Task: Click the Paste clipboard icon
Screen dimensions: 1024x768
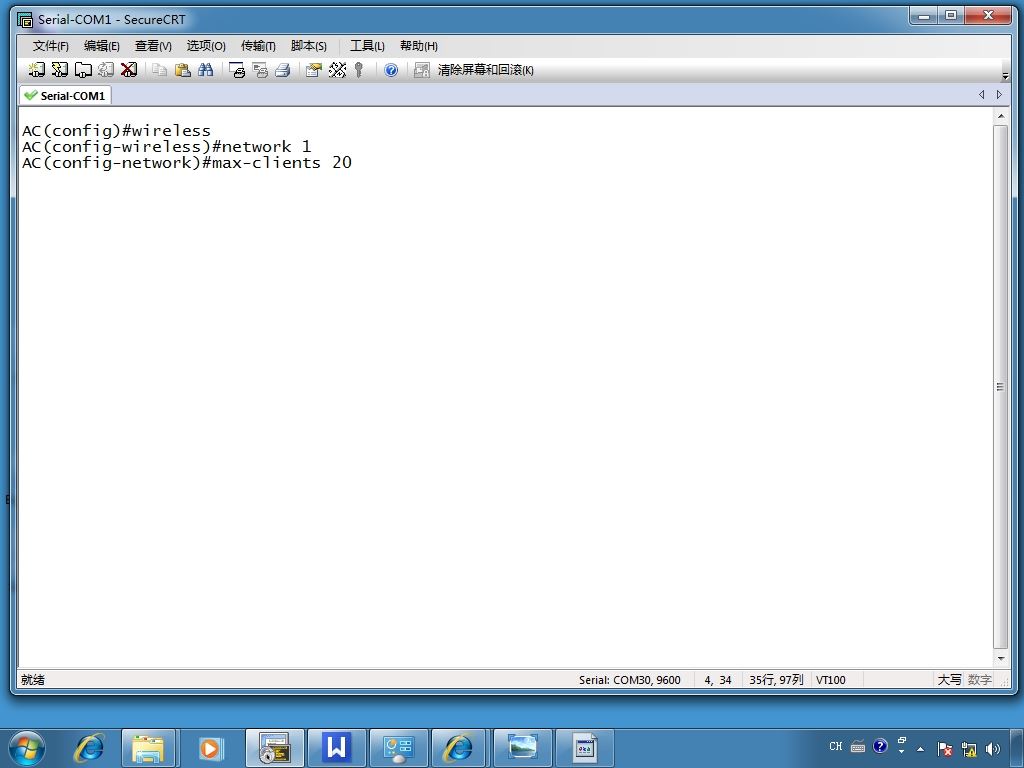Action: pyautogui.click(x=183, y=70)
